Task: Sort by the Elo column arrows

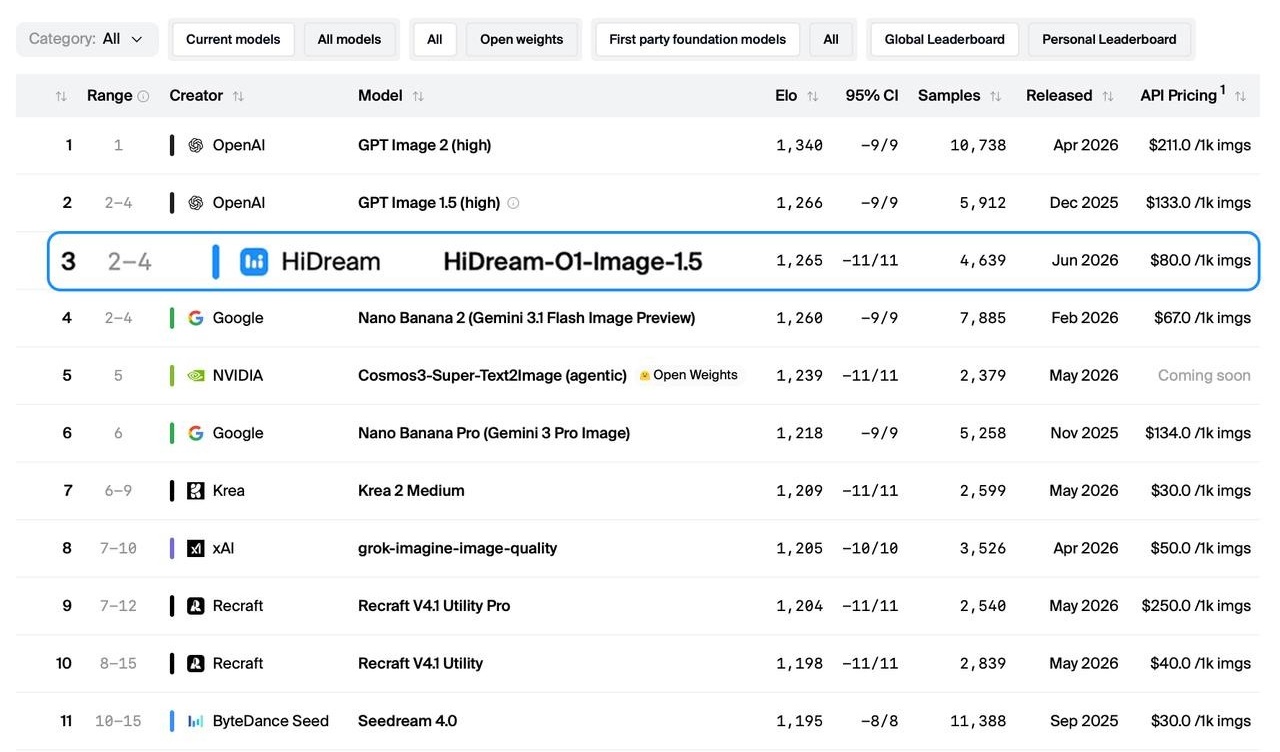Action: click(x=813, y=96)
